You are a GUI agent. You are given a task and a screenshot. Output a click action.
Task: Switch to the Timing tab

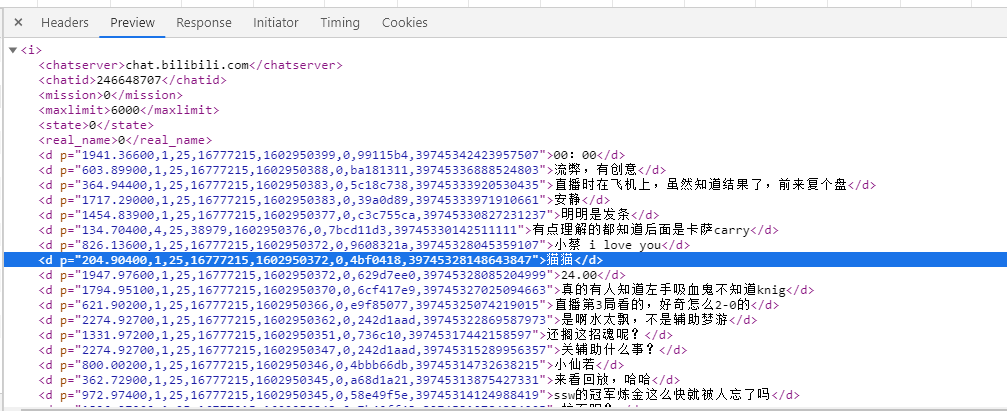click(x=340, y=22)
